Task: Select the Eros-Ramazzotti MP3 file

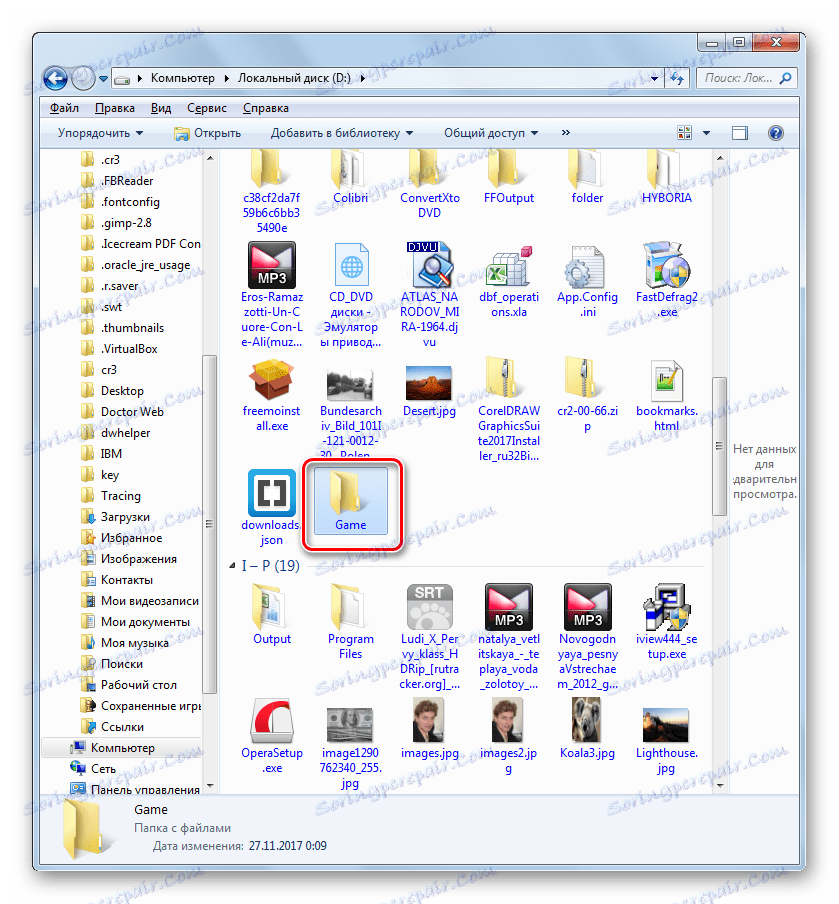Action: click(272, 295)
